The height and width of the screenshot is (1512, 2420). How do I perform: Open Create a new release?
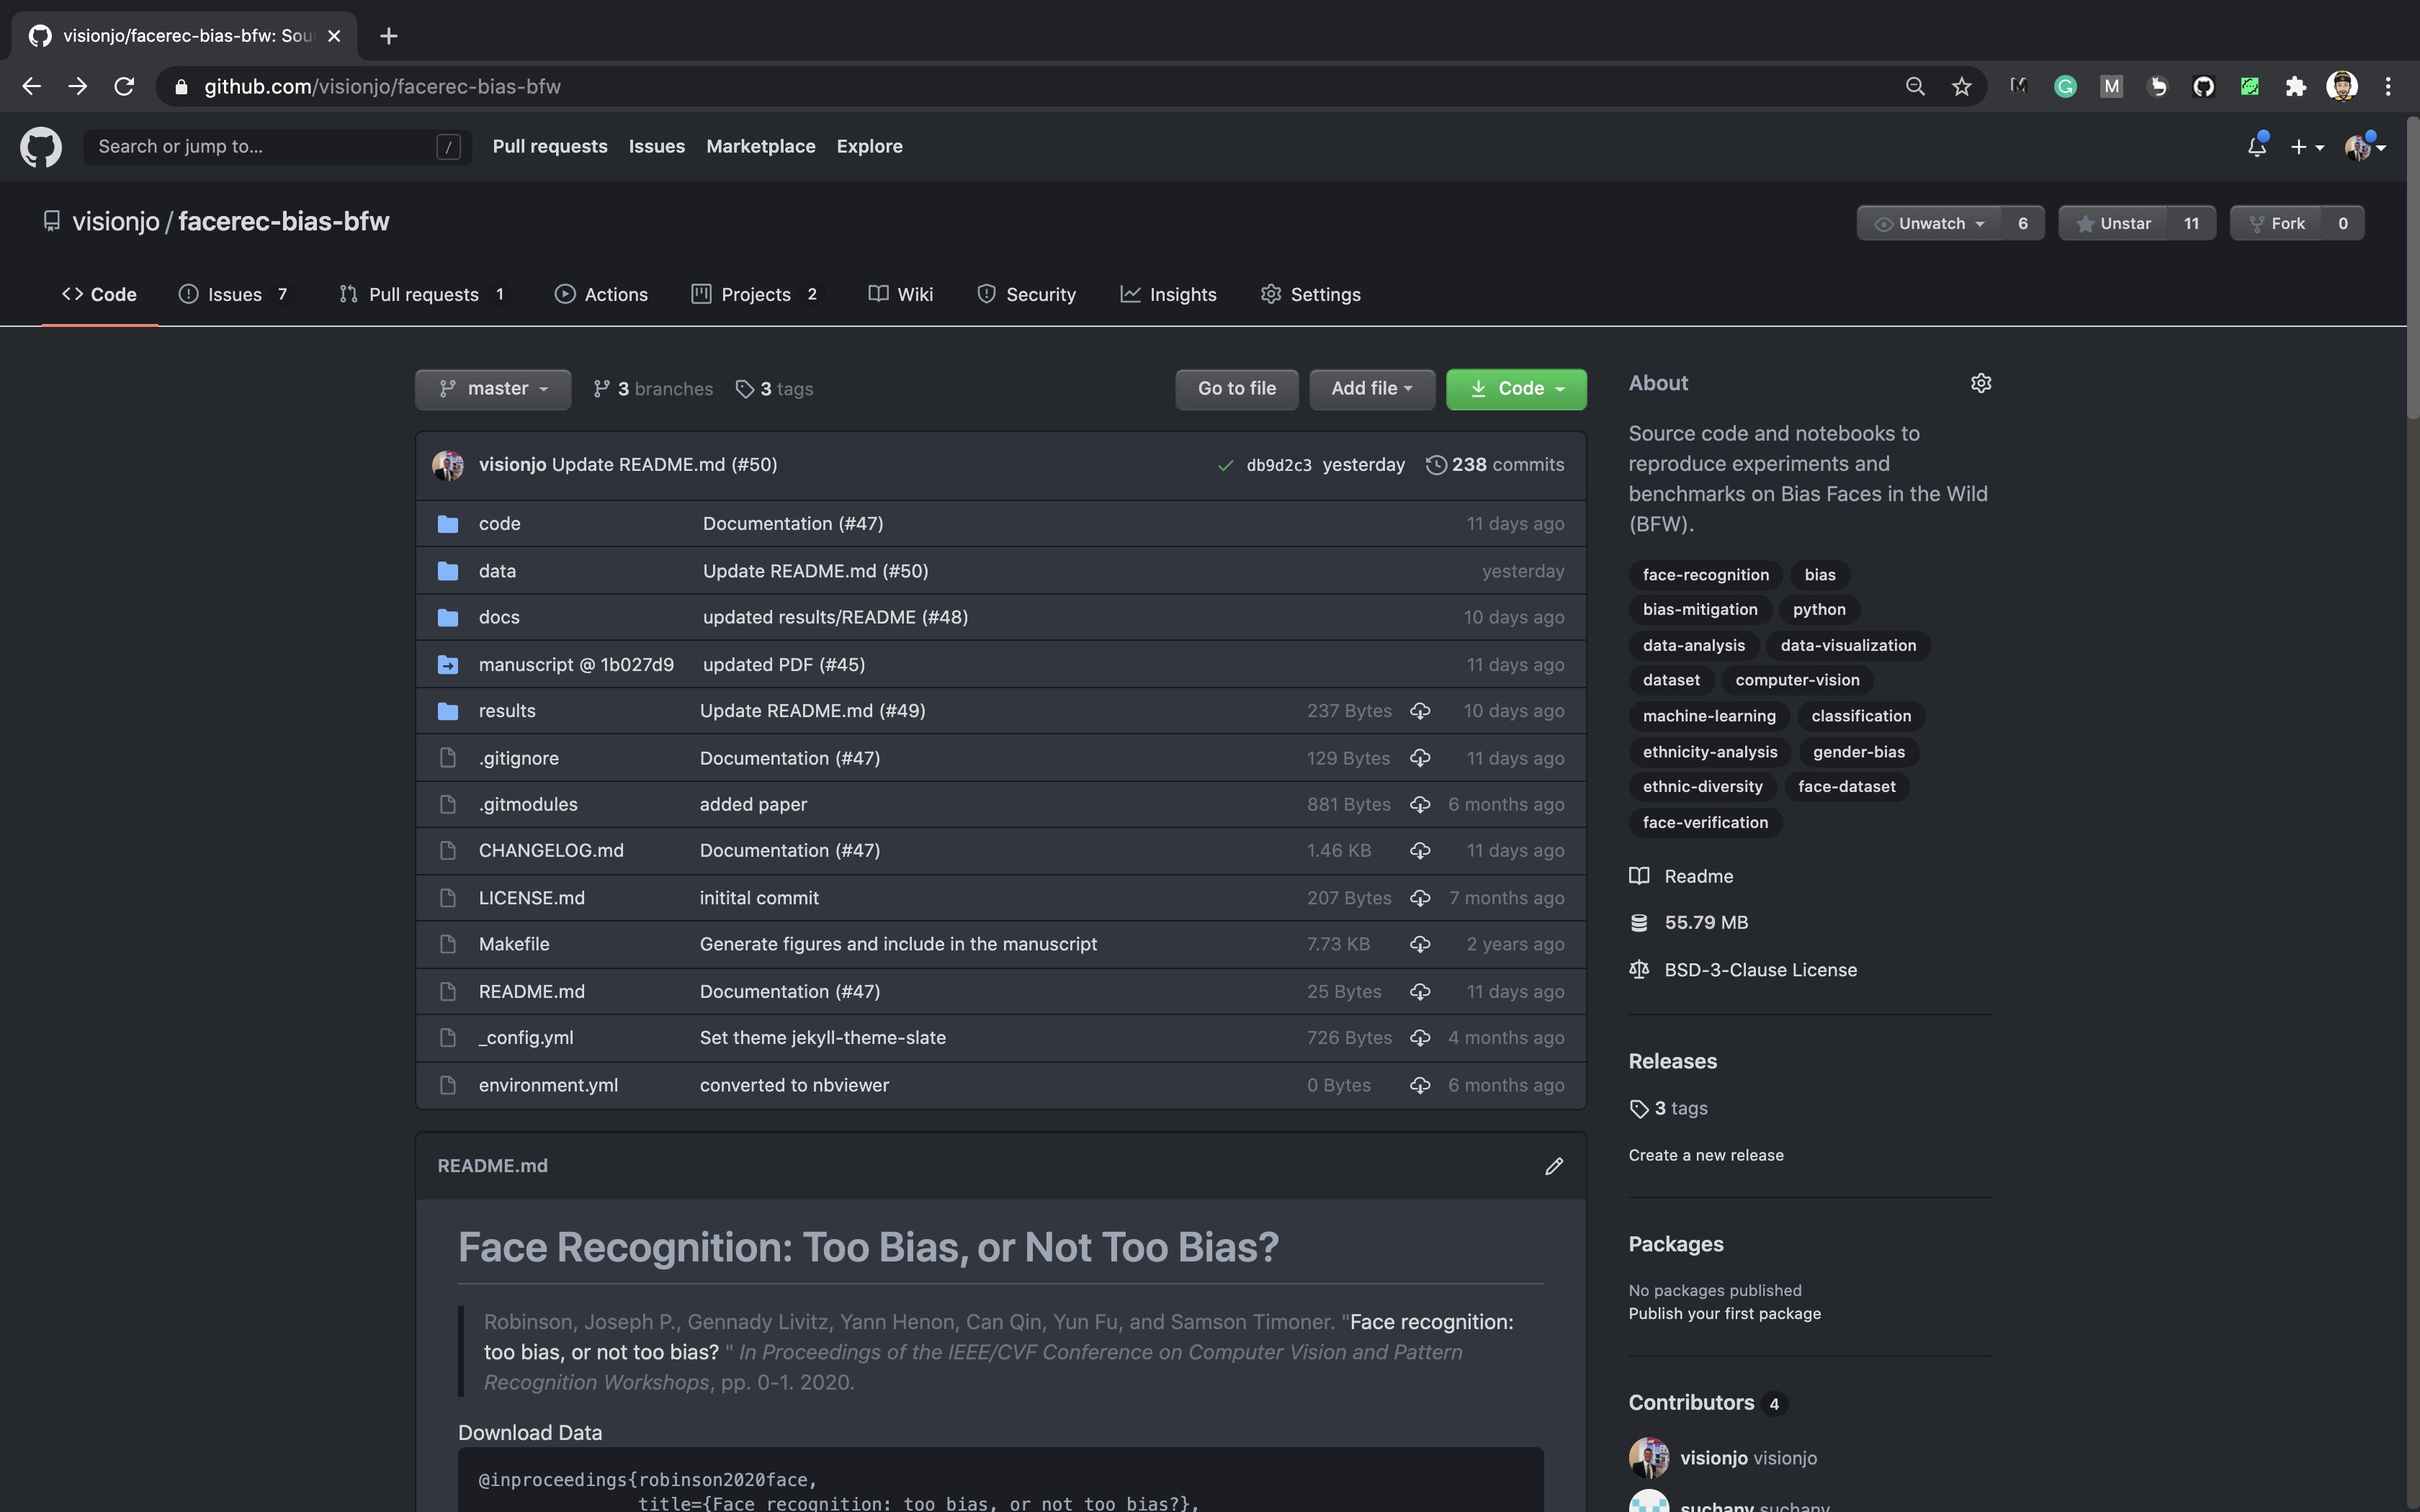click(x=1705, y=1154)
